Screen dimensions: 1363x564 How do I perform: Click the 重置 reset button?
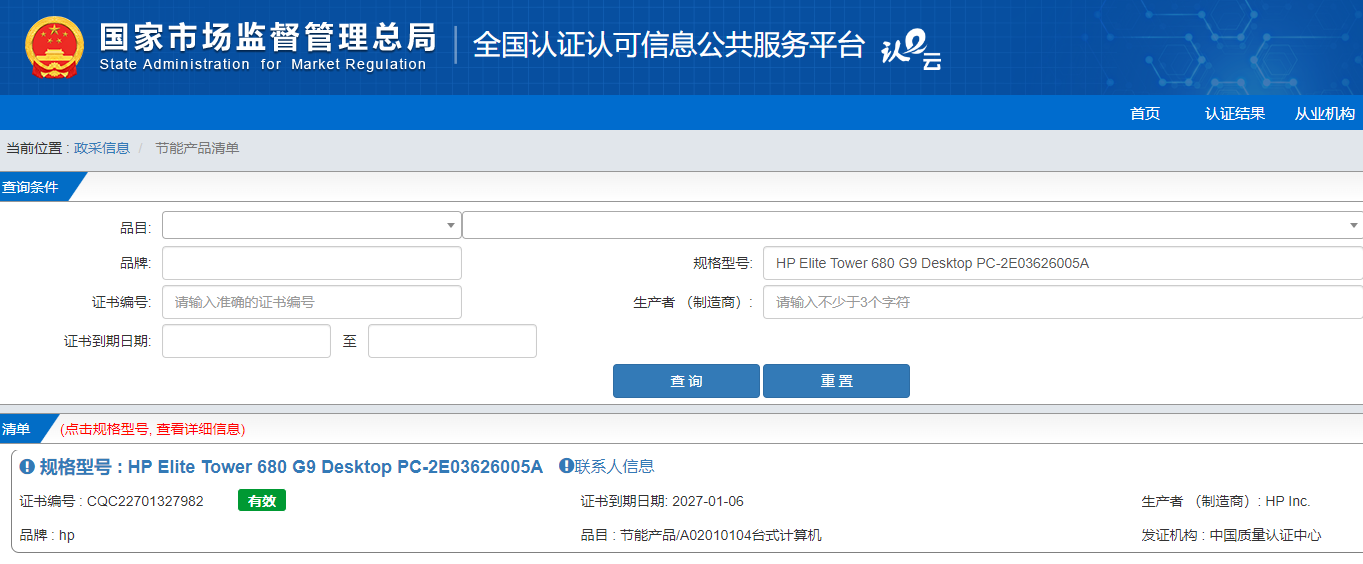click(836, 381)
